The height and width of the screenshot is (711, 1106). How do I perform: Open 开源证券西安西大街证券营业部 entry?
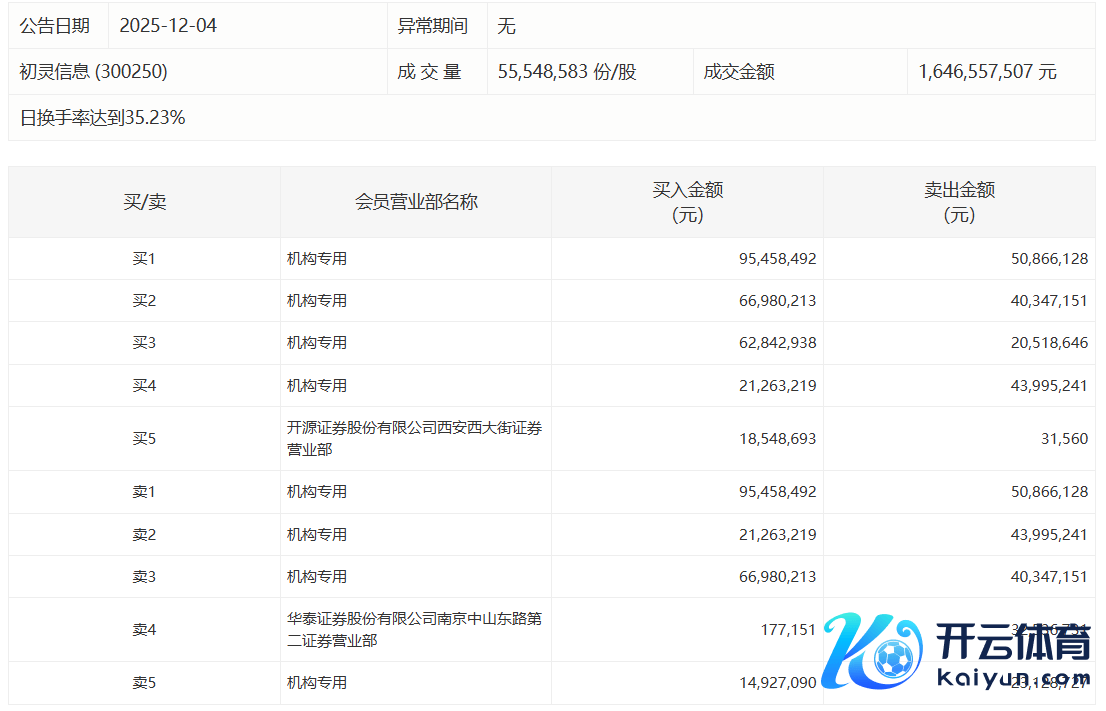tap(414, 439)
